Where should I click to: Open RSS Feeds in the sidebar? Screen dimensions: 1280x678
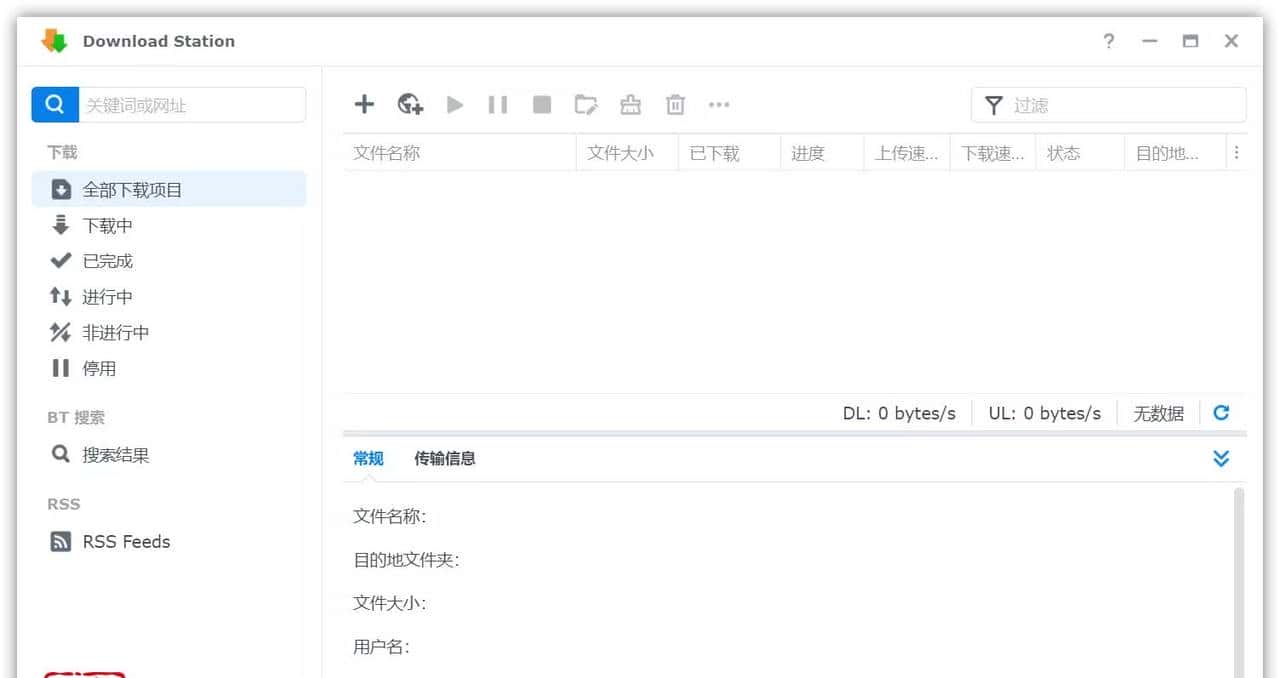point(124,541)
